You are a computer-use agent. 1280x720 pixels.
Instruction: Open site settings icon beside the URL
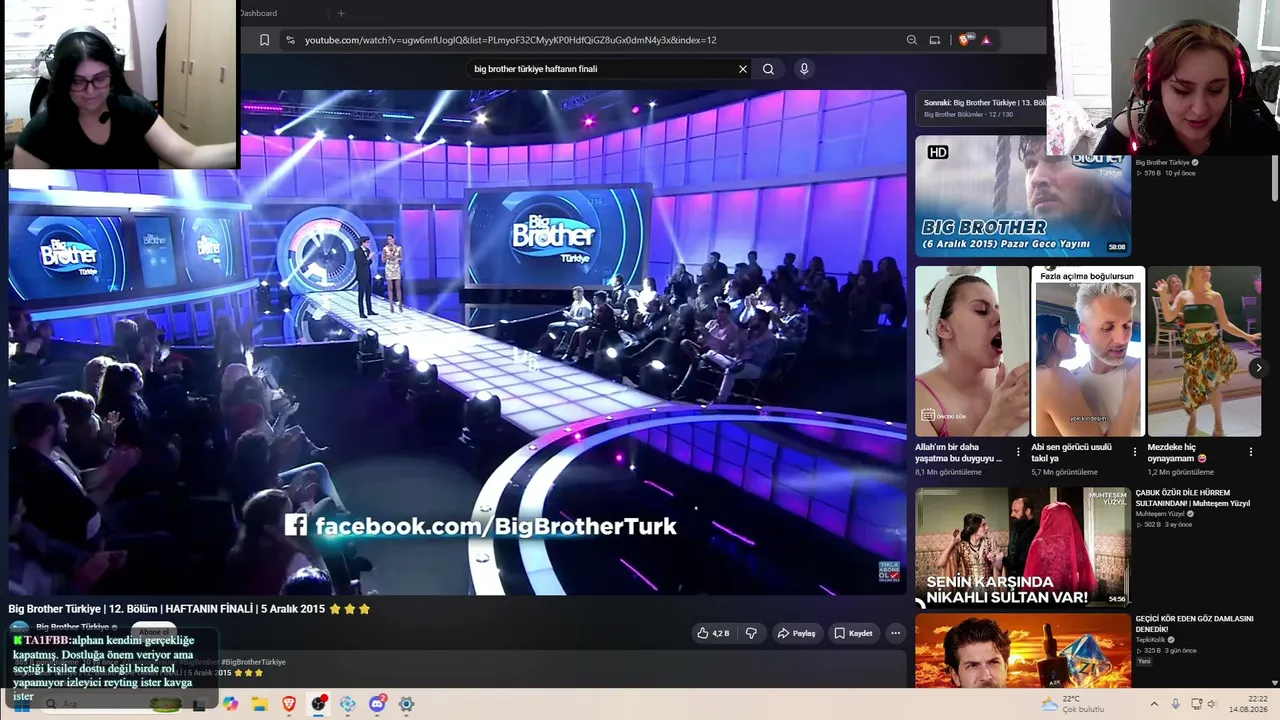pos(290,40)
